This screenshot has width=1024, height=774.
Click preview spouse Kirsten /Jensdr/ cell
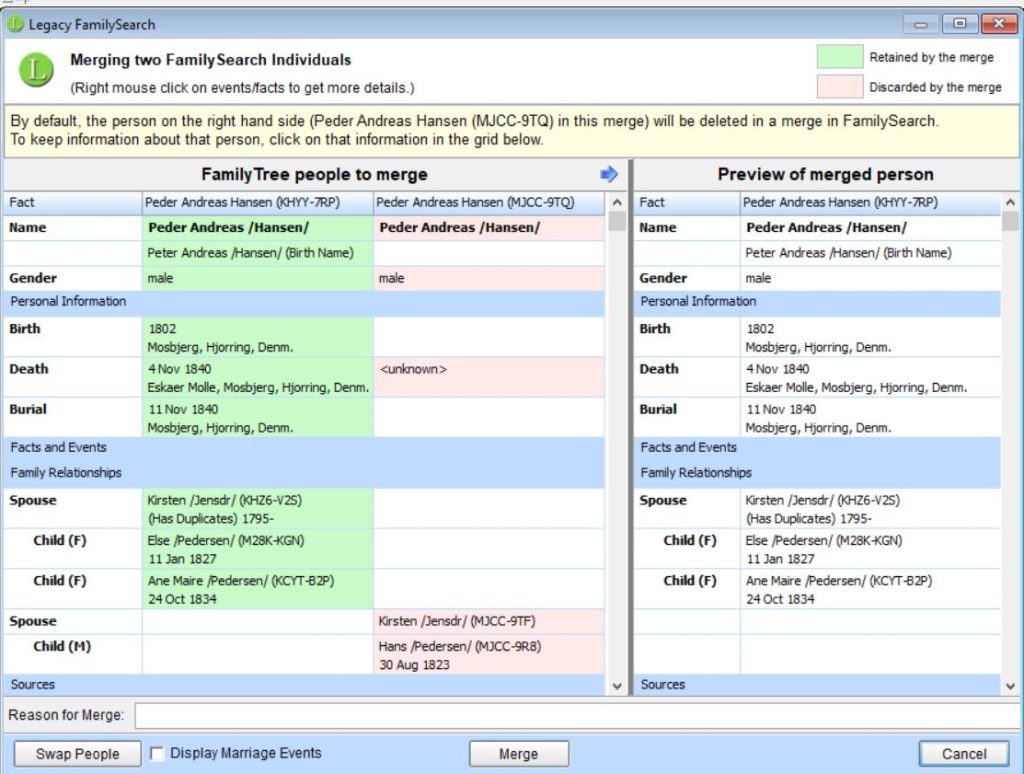[x=871, y=509]
